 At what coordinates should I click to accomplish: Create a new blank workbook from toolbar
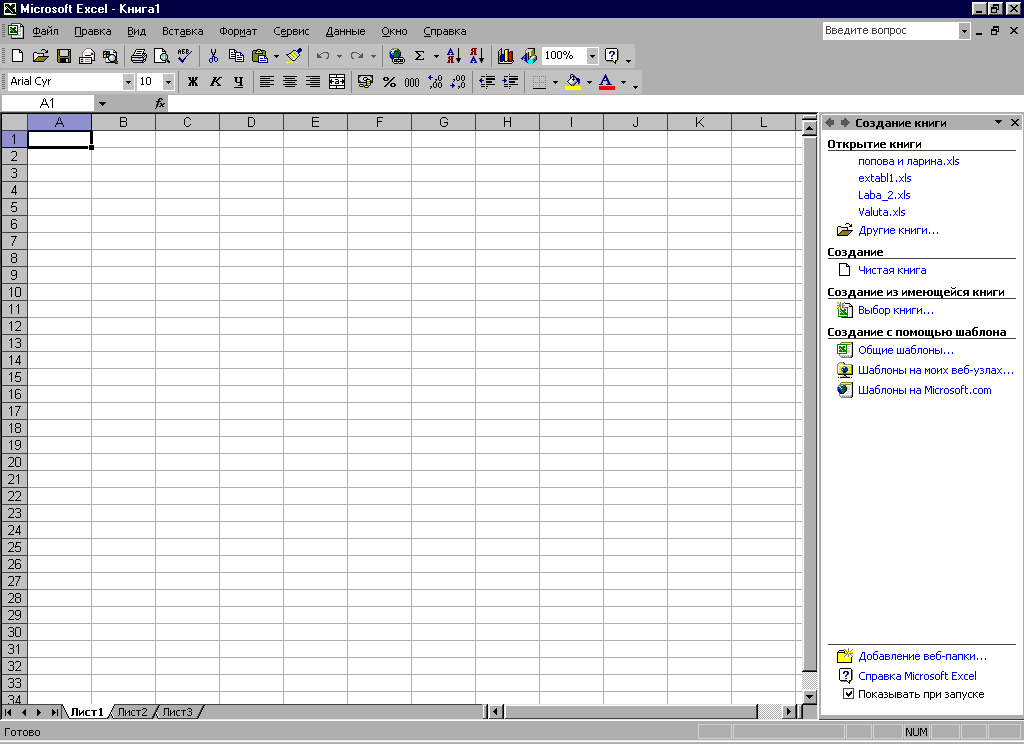pos(18,56)
